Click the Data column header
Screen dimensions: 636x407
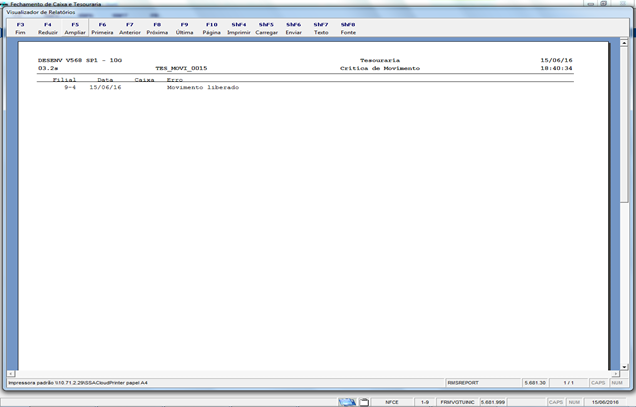[105, 80]
